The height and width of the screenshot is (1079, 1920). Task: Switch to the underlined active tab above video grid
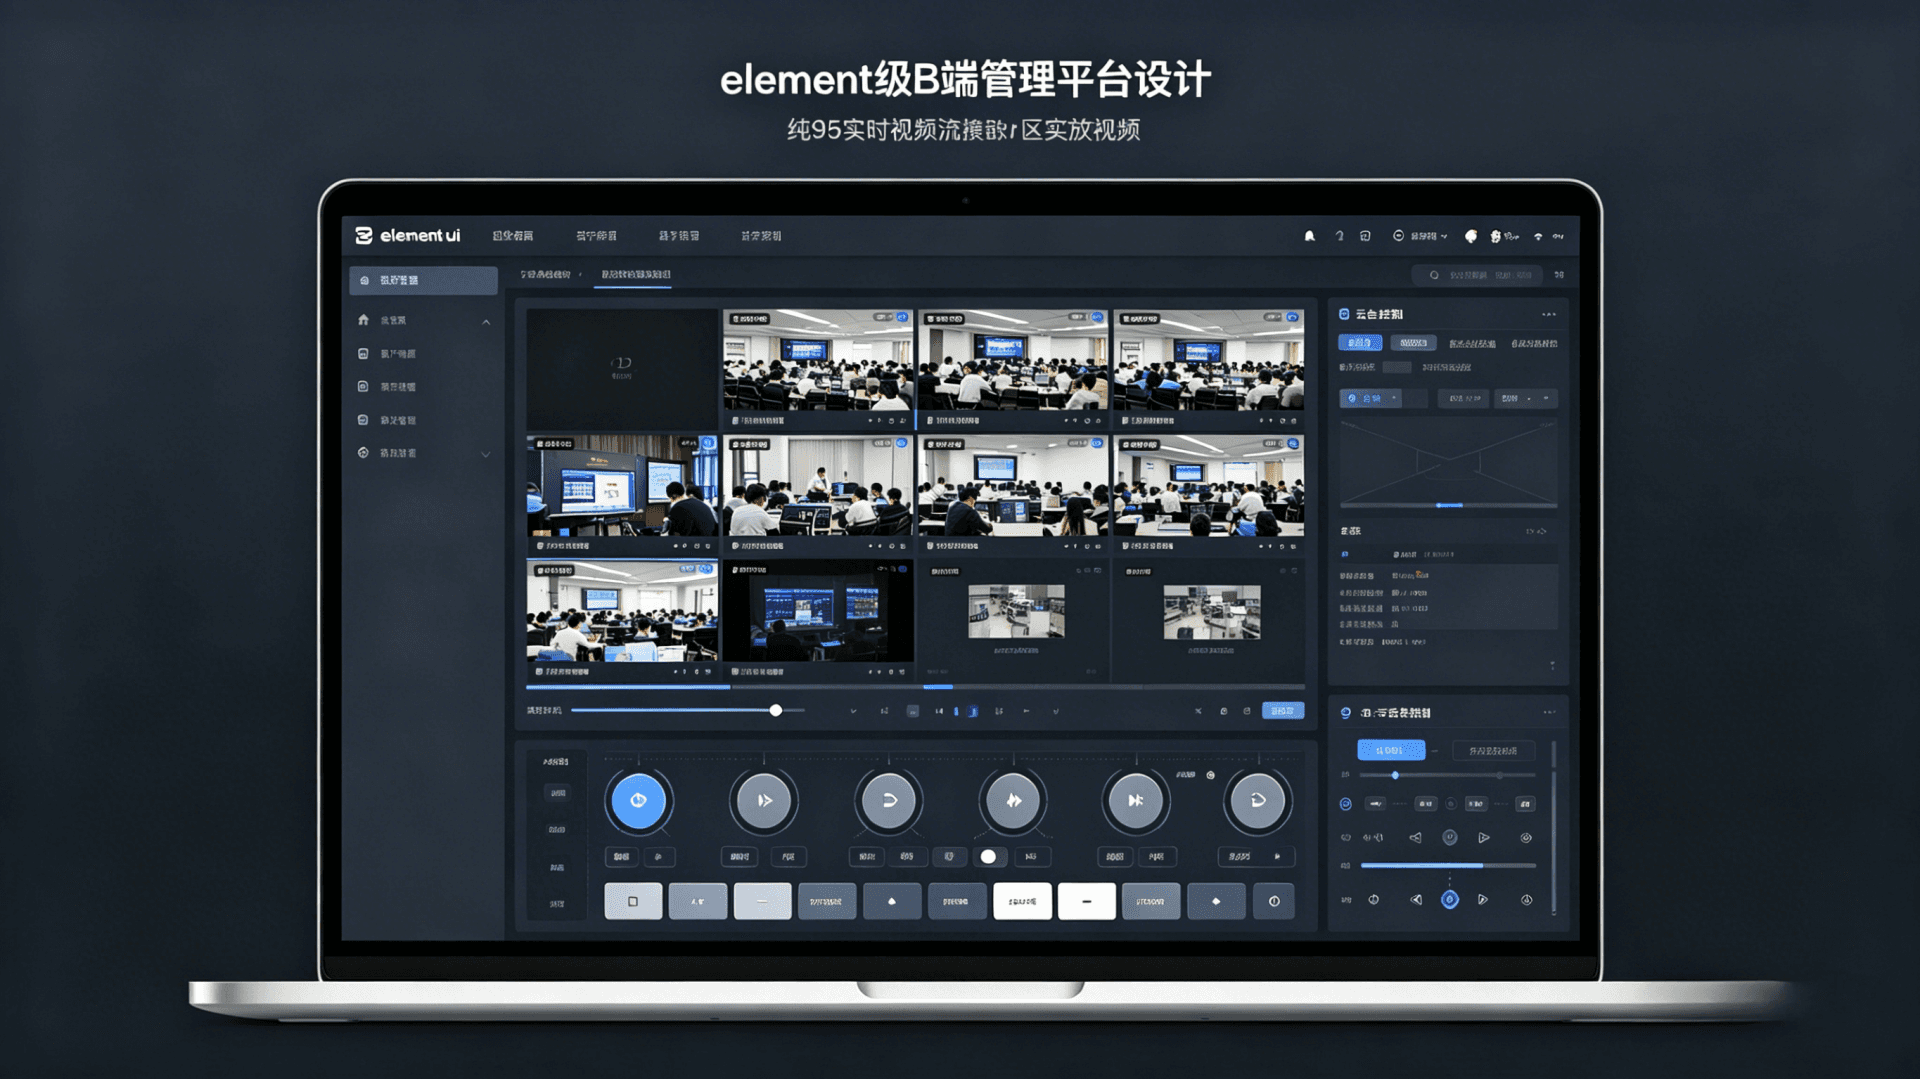pyautogui.click(x=635, y=274)
